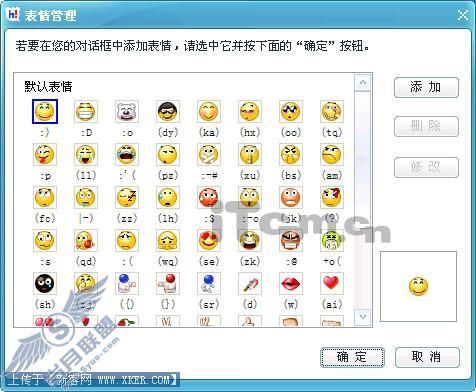Confirm with the 确定 button
Viewport: 476px width, 392px height.
click(x=352, y=357)
